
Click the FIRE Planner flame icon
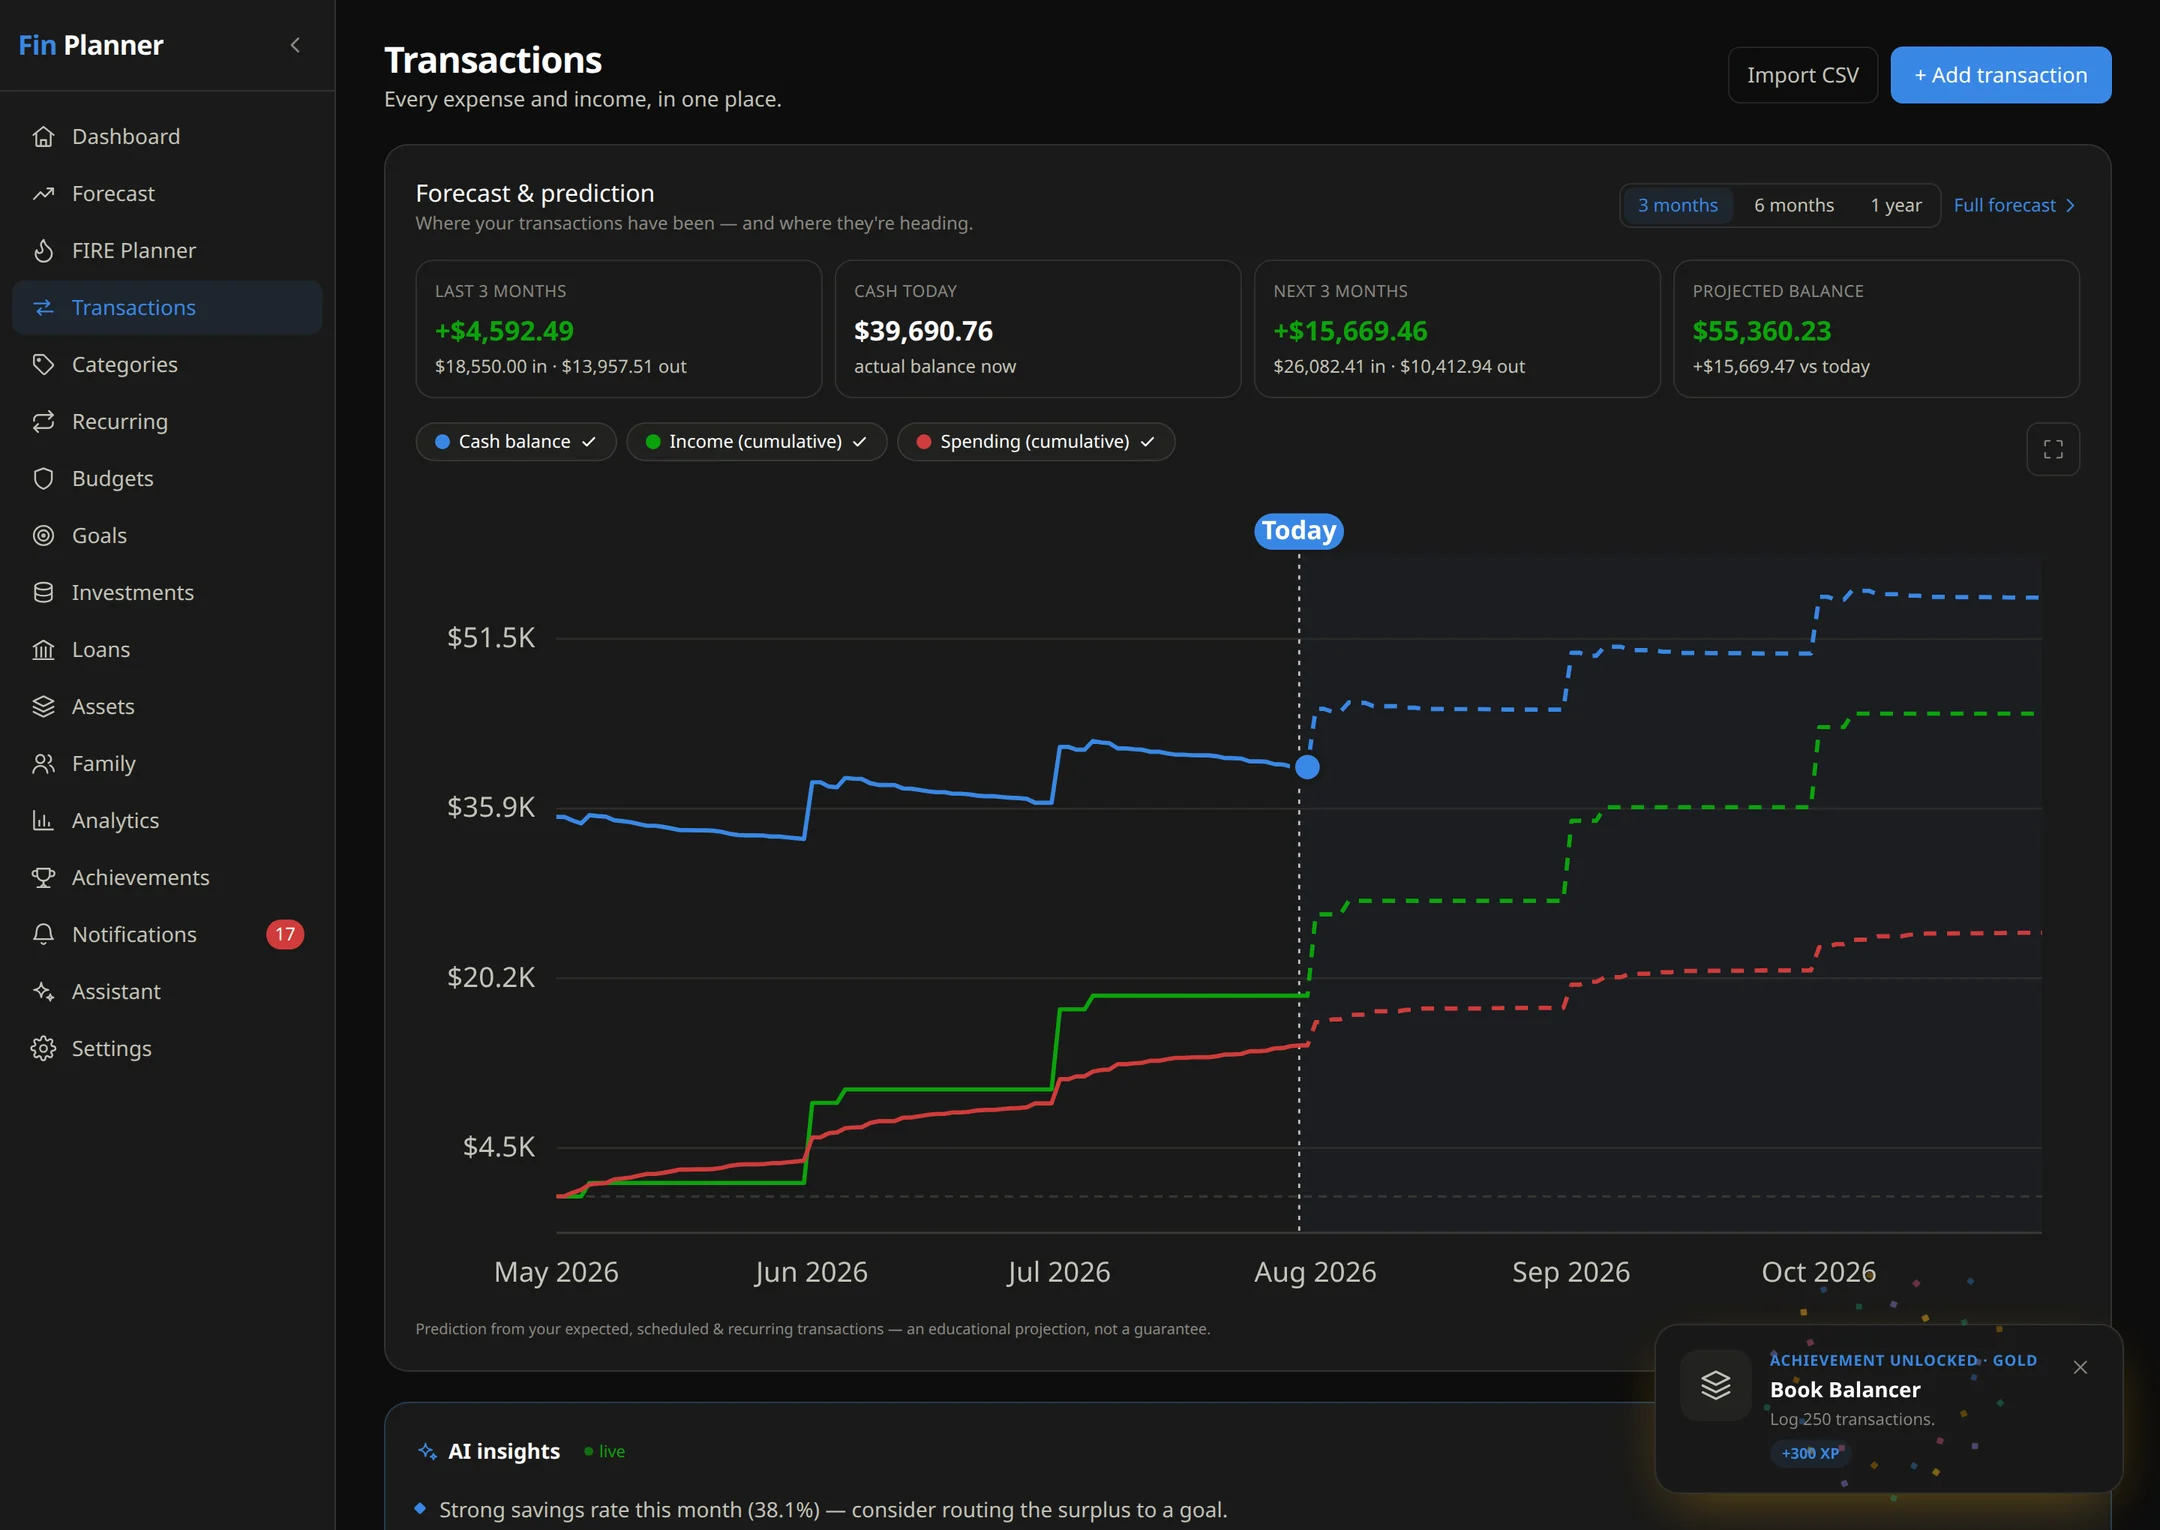pyautogui.click(x=43, y=251)
